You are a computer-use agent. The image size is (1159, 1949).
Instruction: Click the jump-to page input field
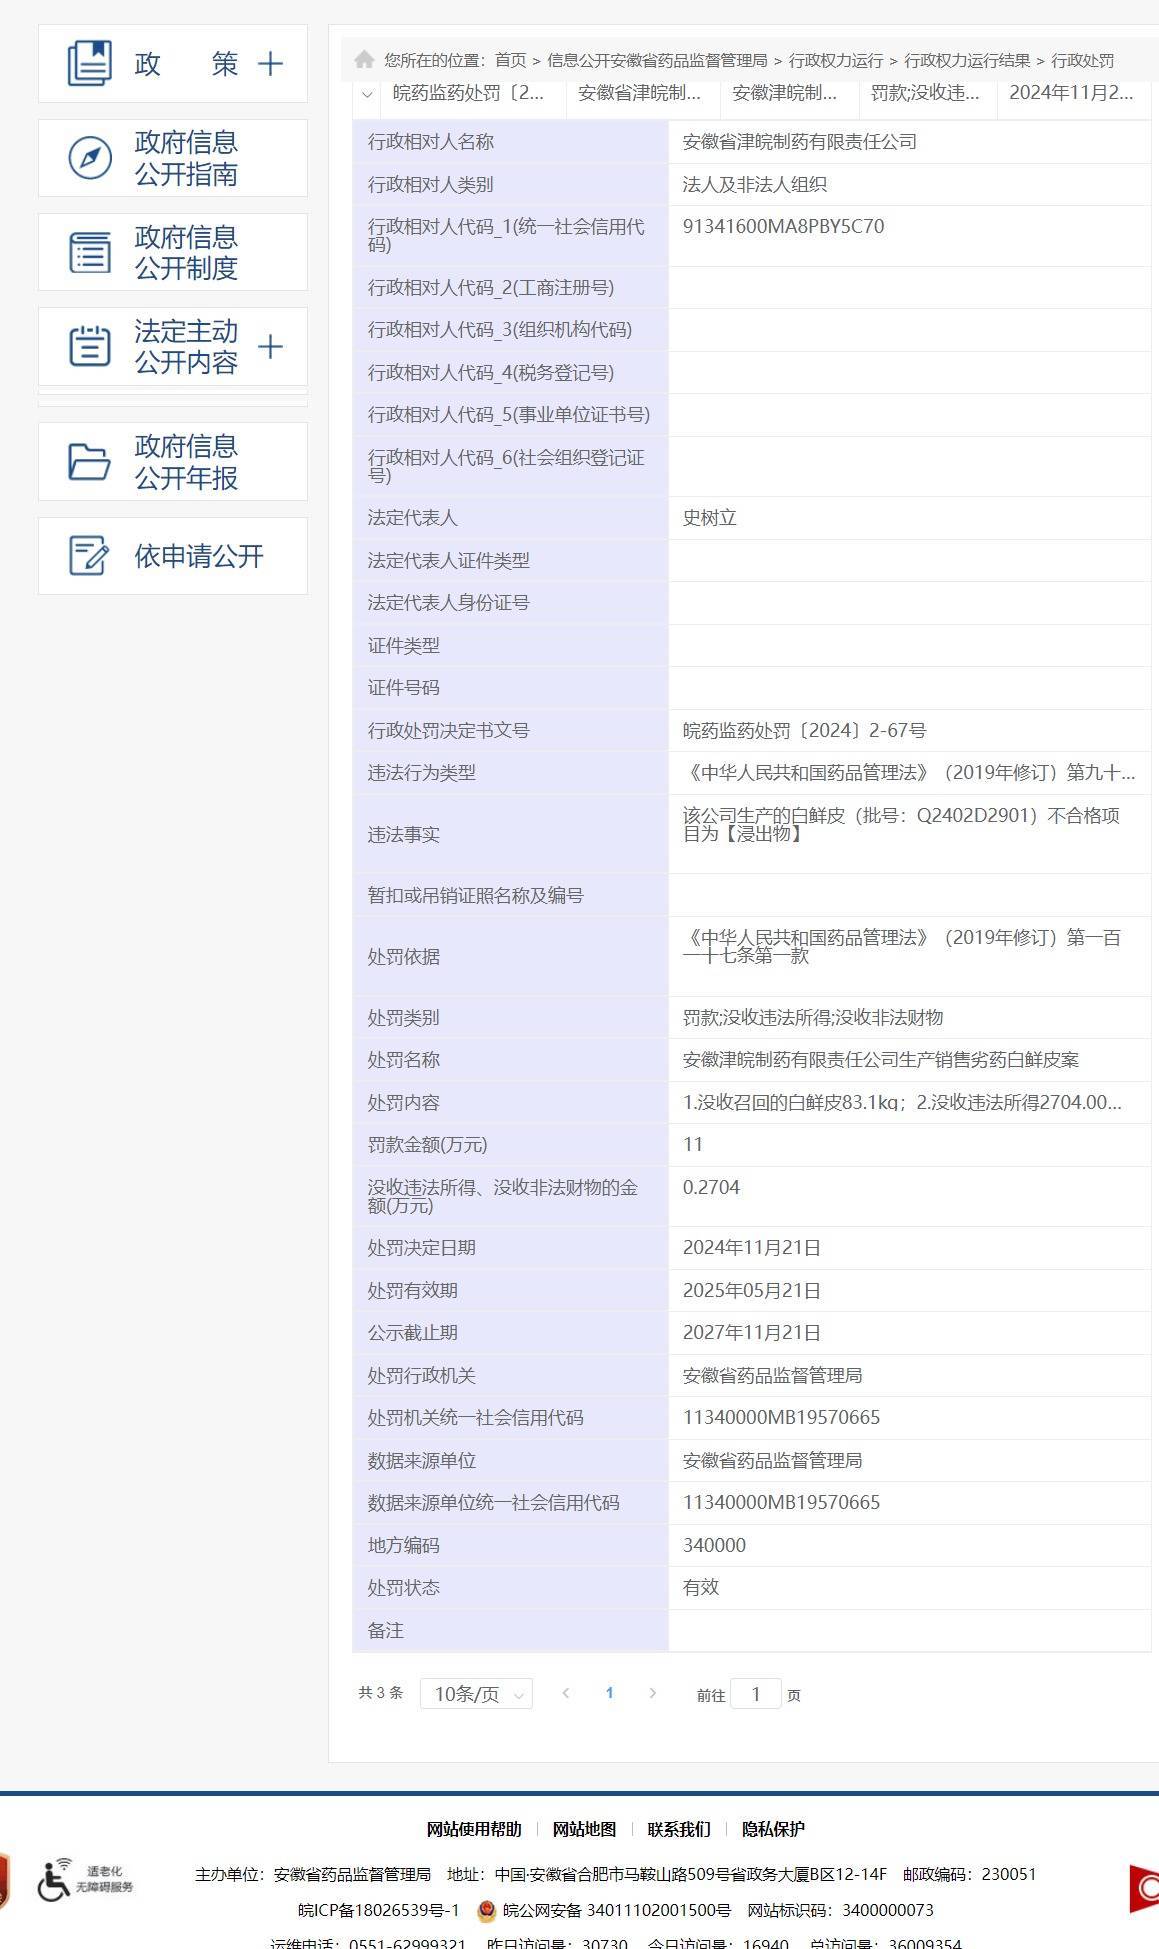pos(755,1694)
